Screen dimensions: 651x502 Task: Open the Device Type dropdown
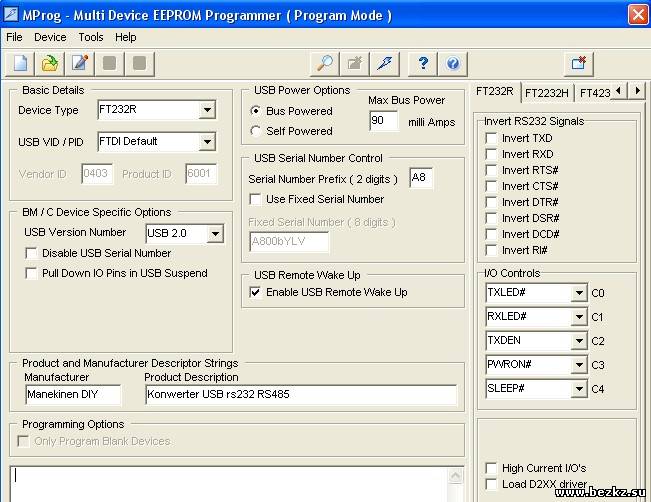(x=207, y=110)
